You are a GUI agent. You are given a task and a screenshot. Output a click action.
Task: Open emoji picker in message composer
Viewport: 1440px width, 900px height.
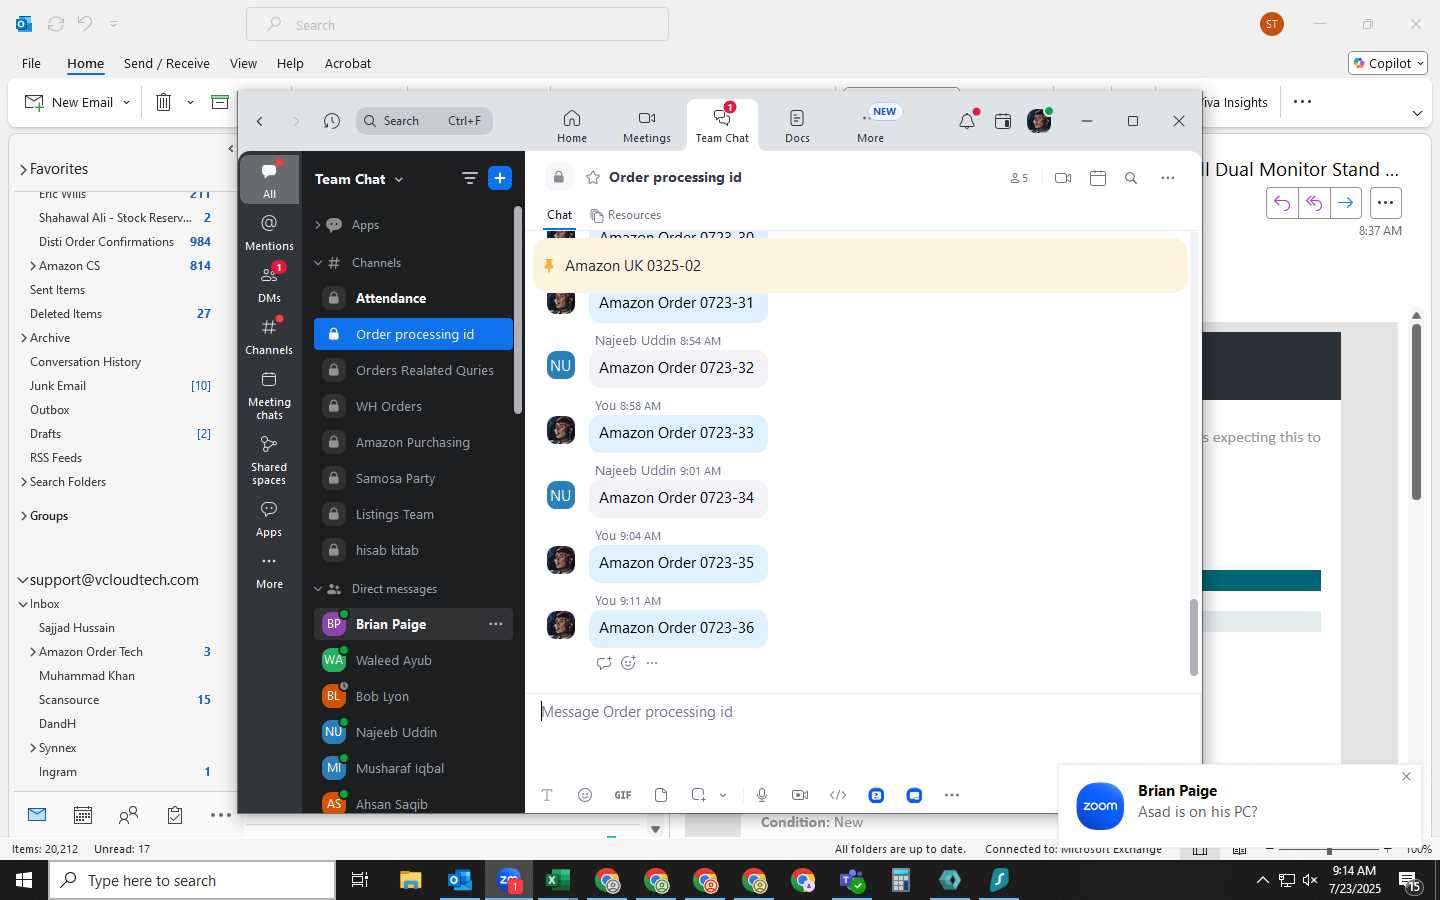point(585,795)
